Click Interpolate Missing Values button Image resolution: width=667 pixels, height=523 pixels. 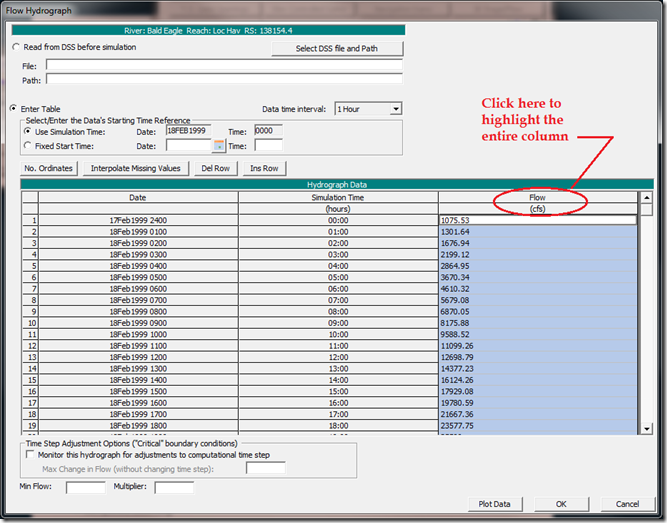(x=136, y=168)
